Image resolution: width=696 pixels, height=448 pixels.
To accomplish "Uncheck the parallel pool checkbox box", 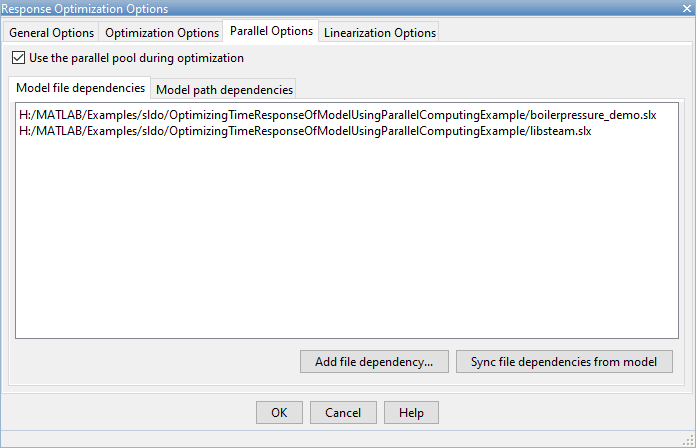I will point(19,58).
